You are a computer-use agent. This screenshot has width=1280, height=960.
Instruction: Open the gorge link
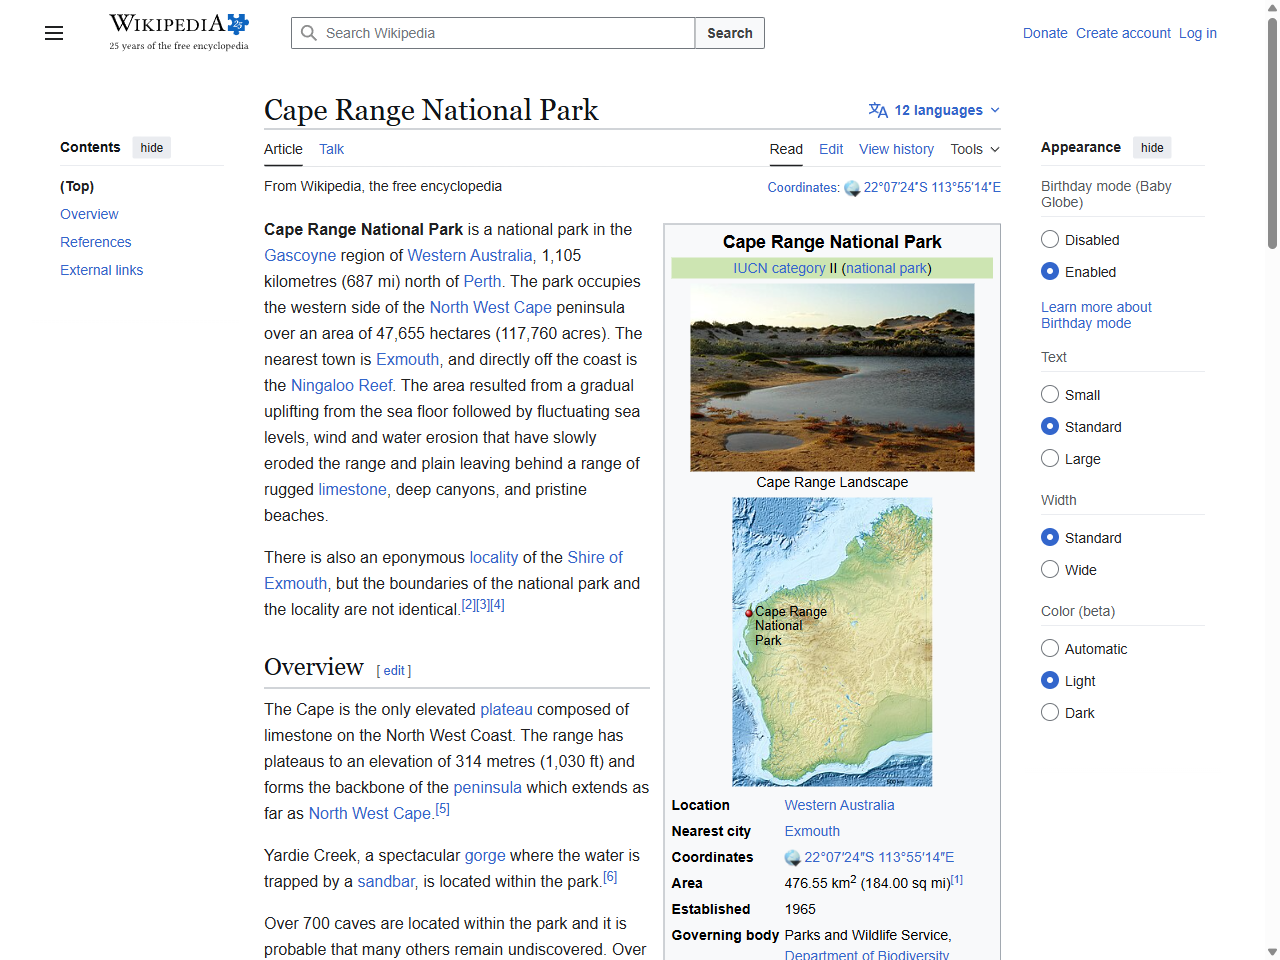pyautogui.click(x=485, y=855)
